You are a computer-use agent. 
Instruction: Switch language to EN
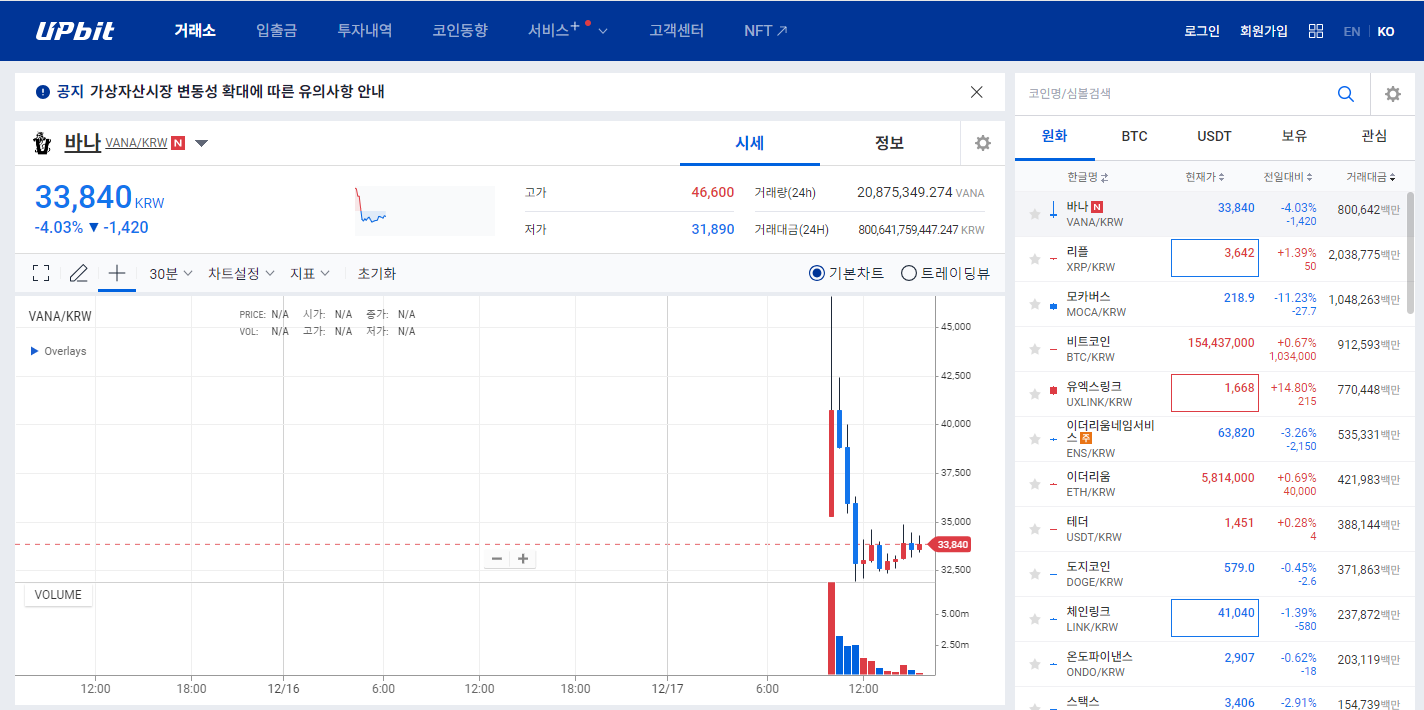1352,31
